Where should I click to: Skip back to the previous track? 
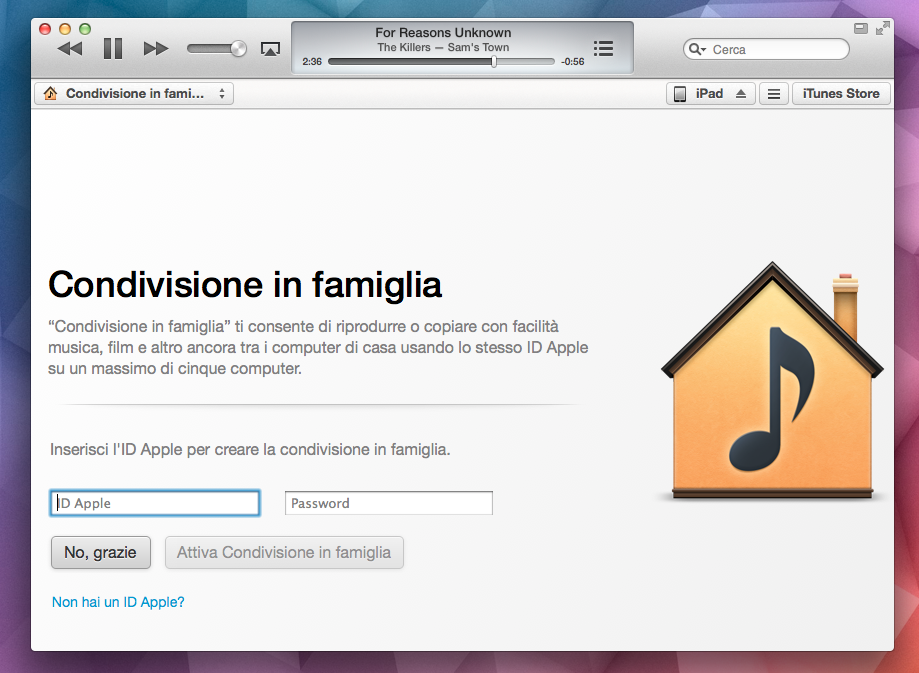[70, 49]
